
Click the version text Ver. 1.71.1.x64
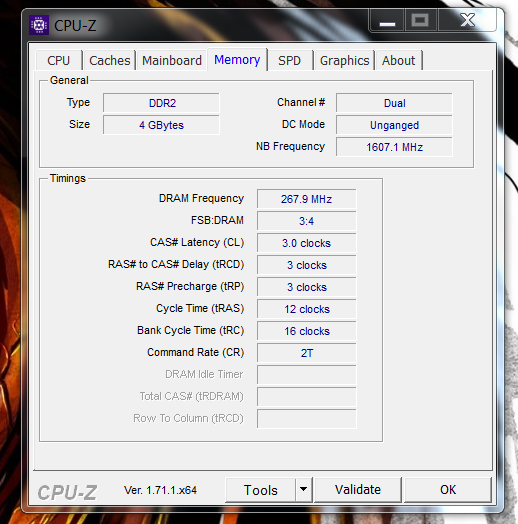coord(160,490)
